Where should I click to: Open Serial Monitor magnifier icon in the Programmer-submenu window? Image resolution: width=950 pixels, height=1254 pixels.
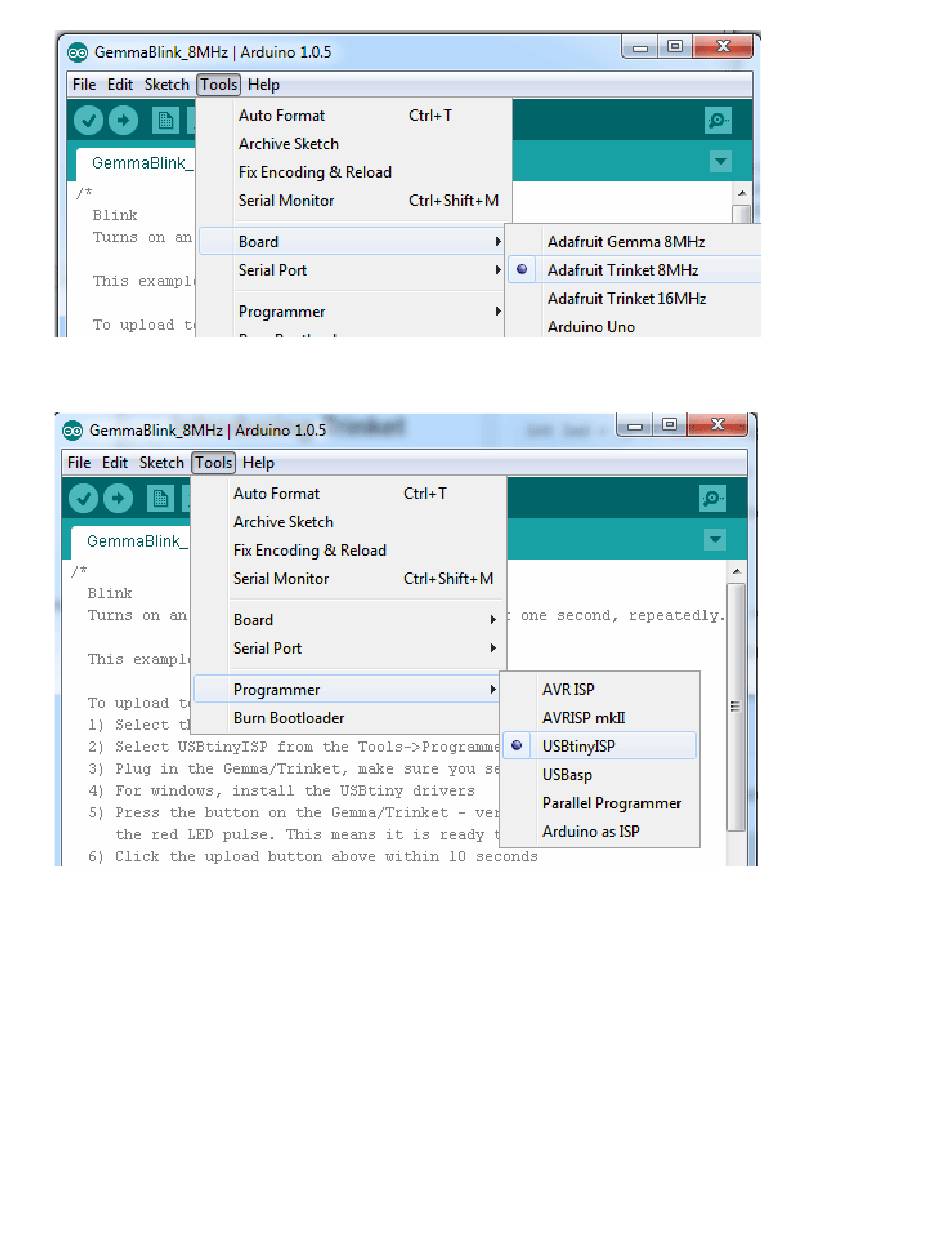coord(712,498)
